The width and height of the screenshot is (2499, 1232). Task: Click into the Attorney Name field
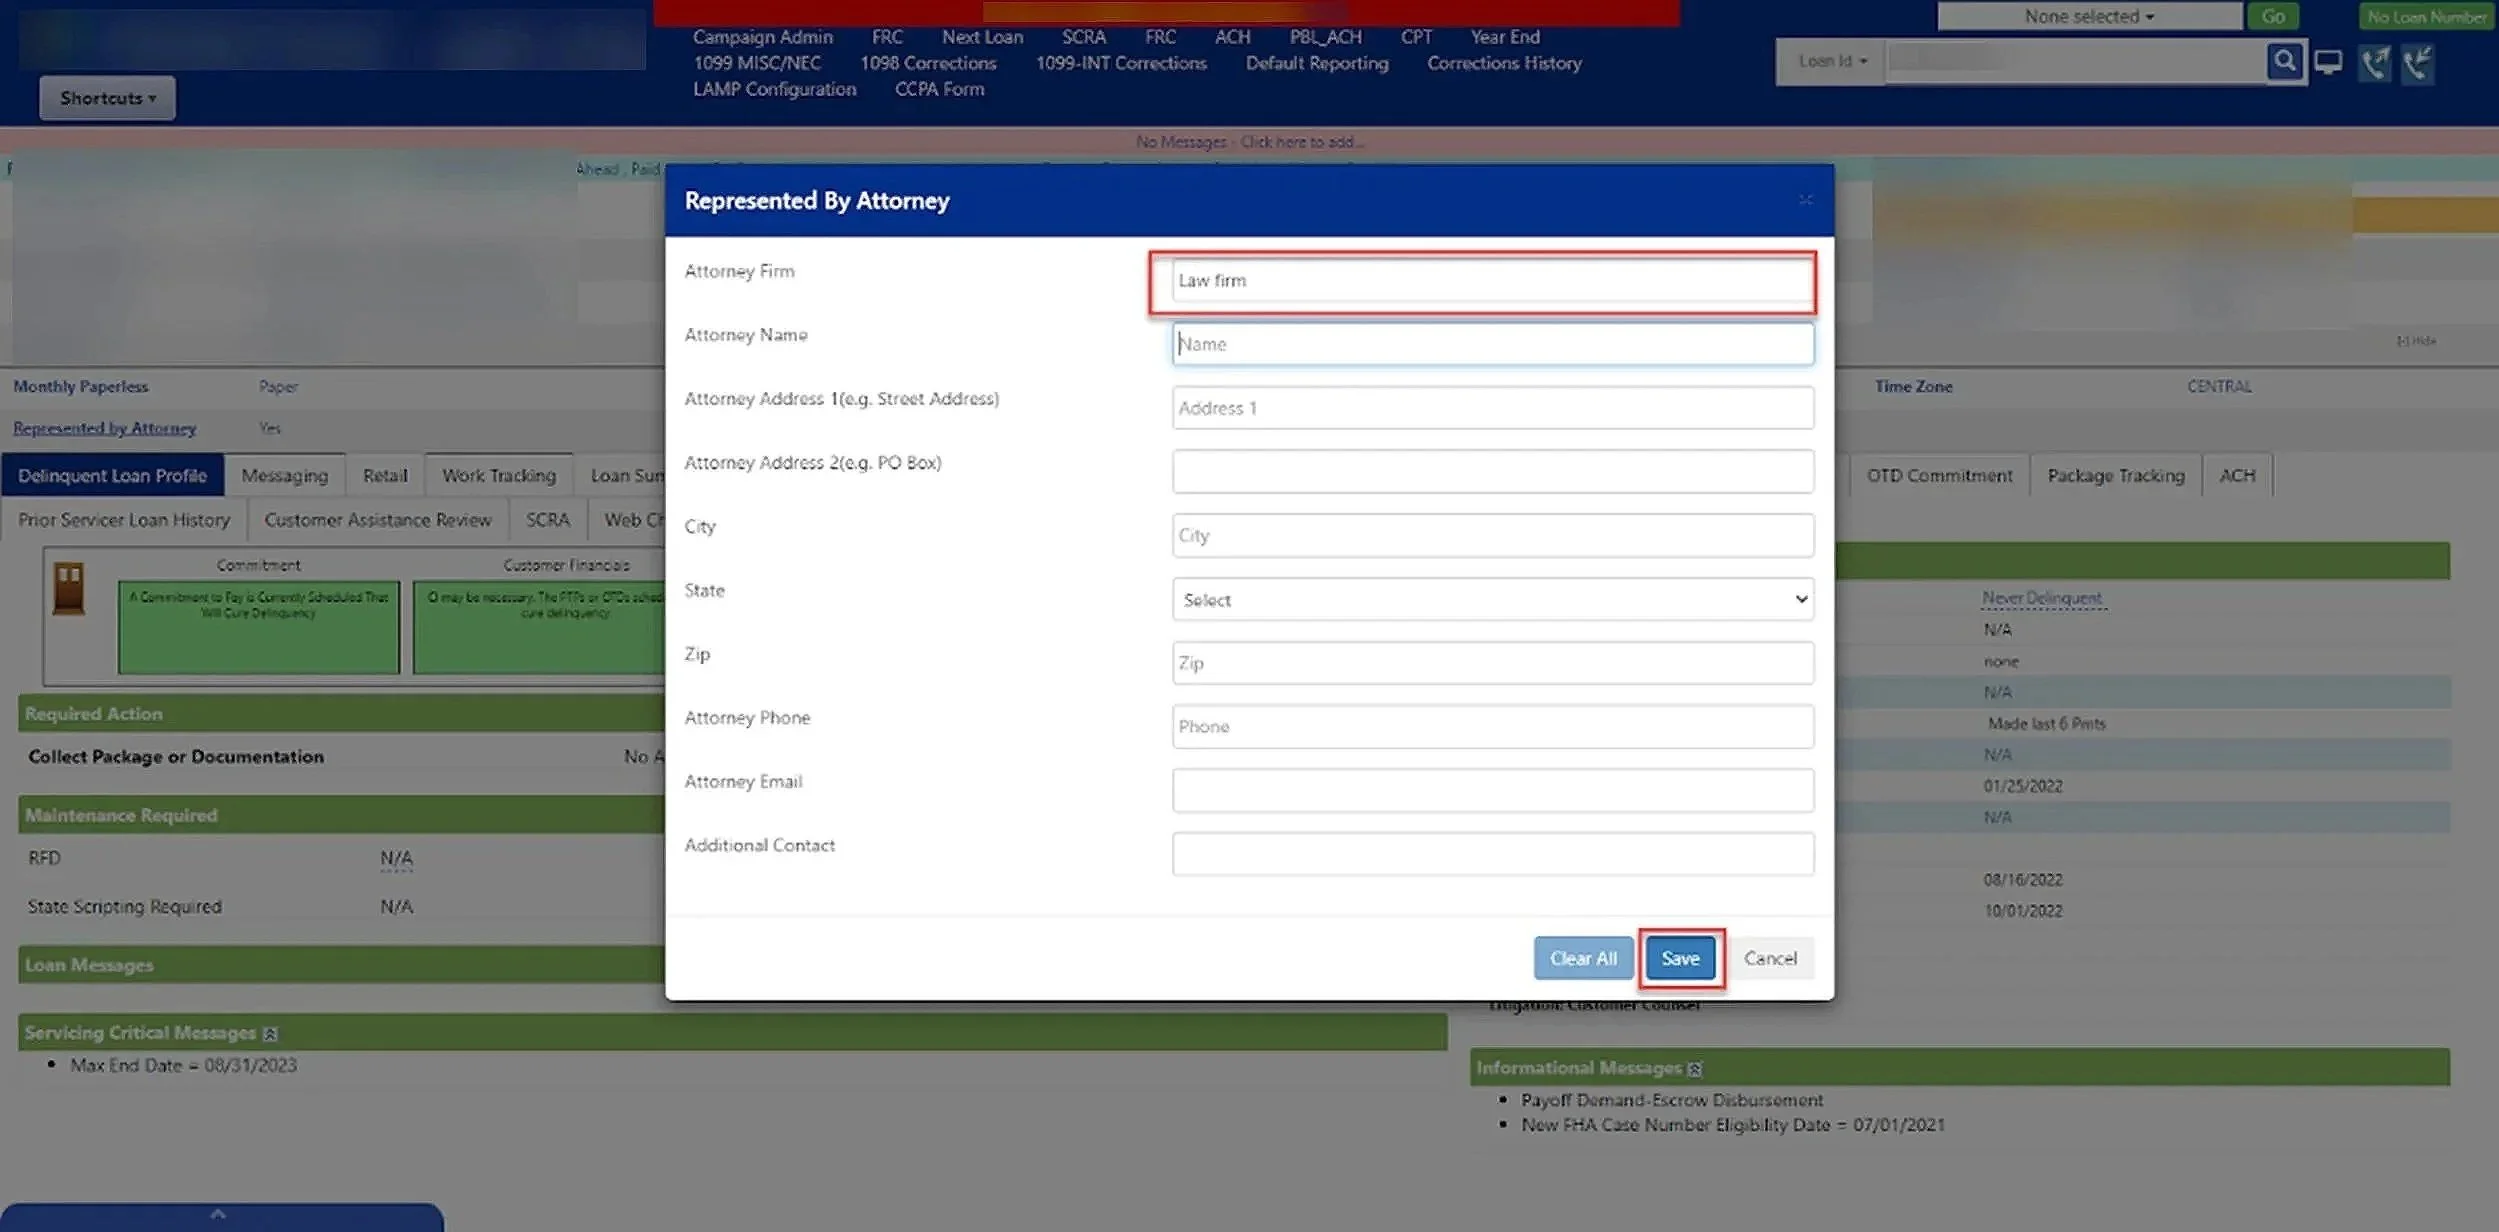(x=1492, y=344)
